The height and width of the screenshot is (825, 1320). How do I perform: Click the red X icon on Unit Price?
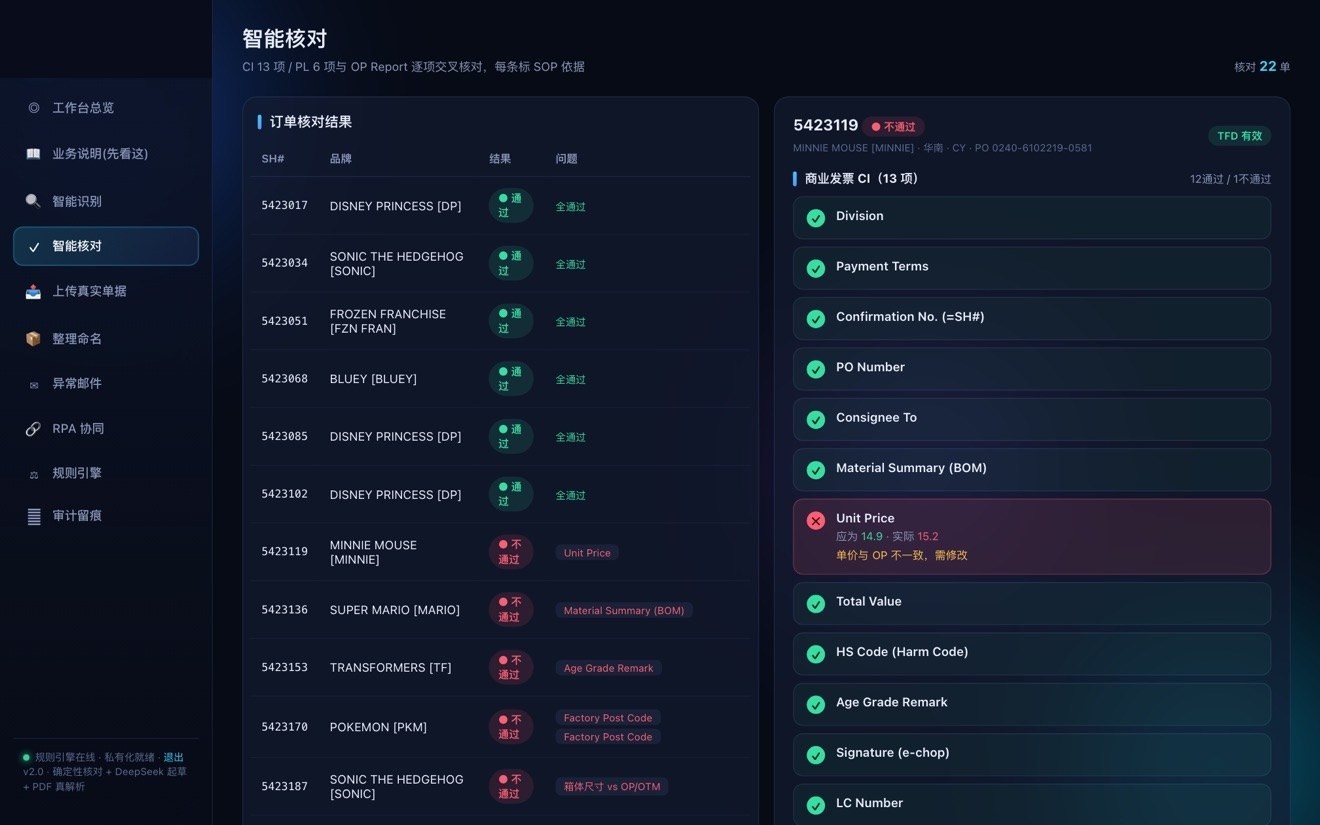816,520
